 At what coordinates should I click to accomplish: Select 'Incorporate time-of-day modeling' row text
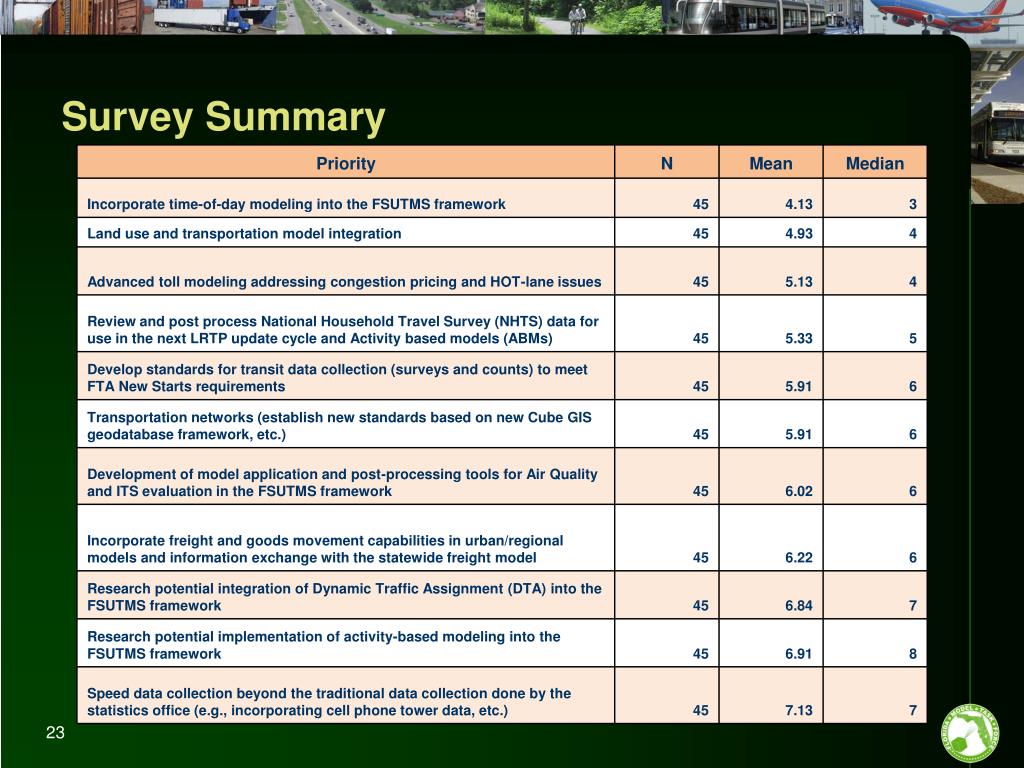pos(296,204)
